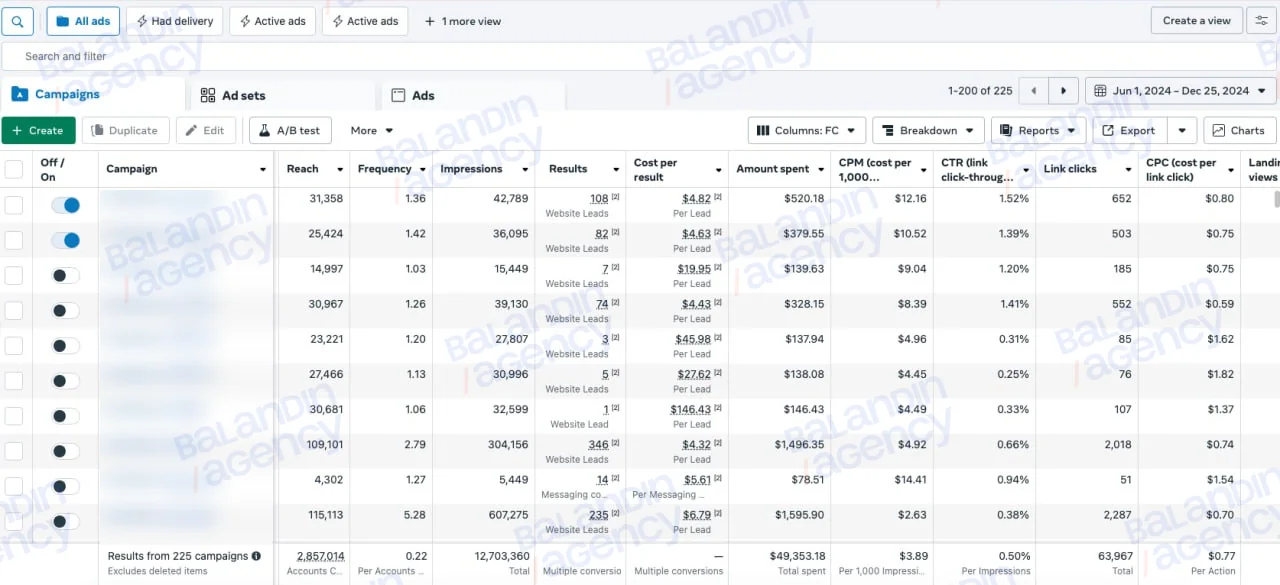Check the box for the 30,967 reach row
This screenshot has height=585, width=1280.
pos(14,311)
